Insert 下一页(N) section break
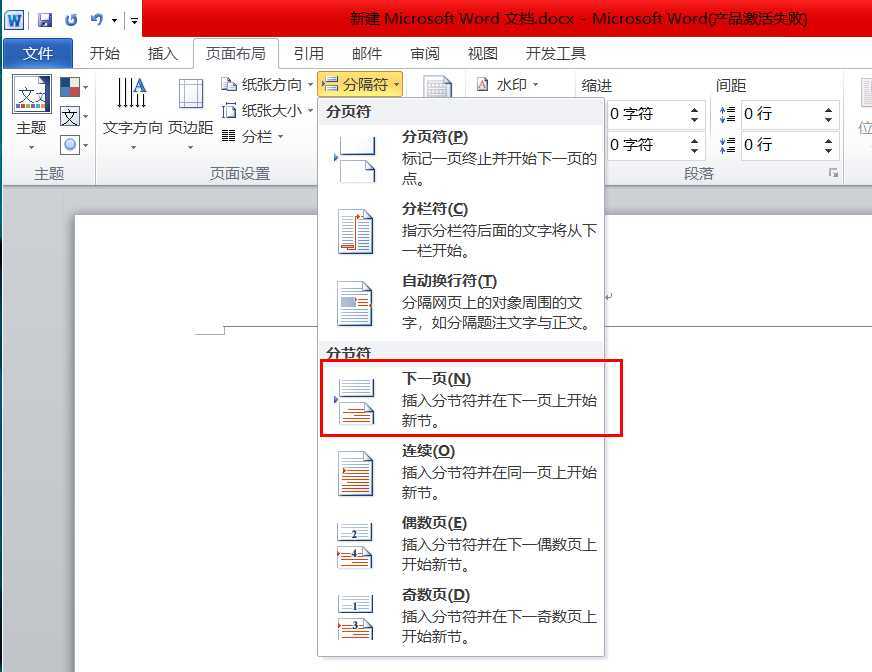The width and height of the screenshot is (872, 672). 461,399
